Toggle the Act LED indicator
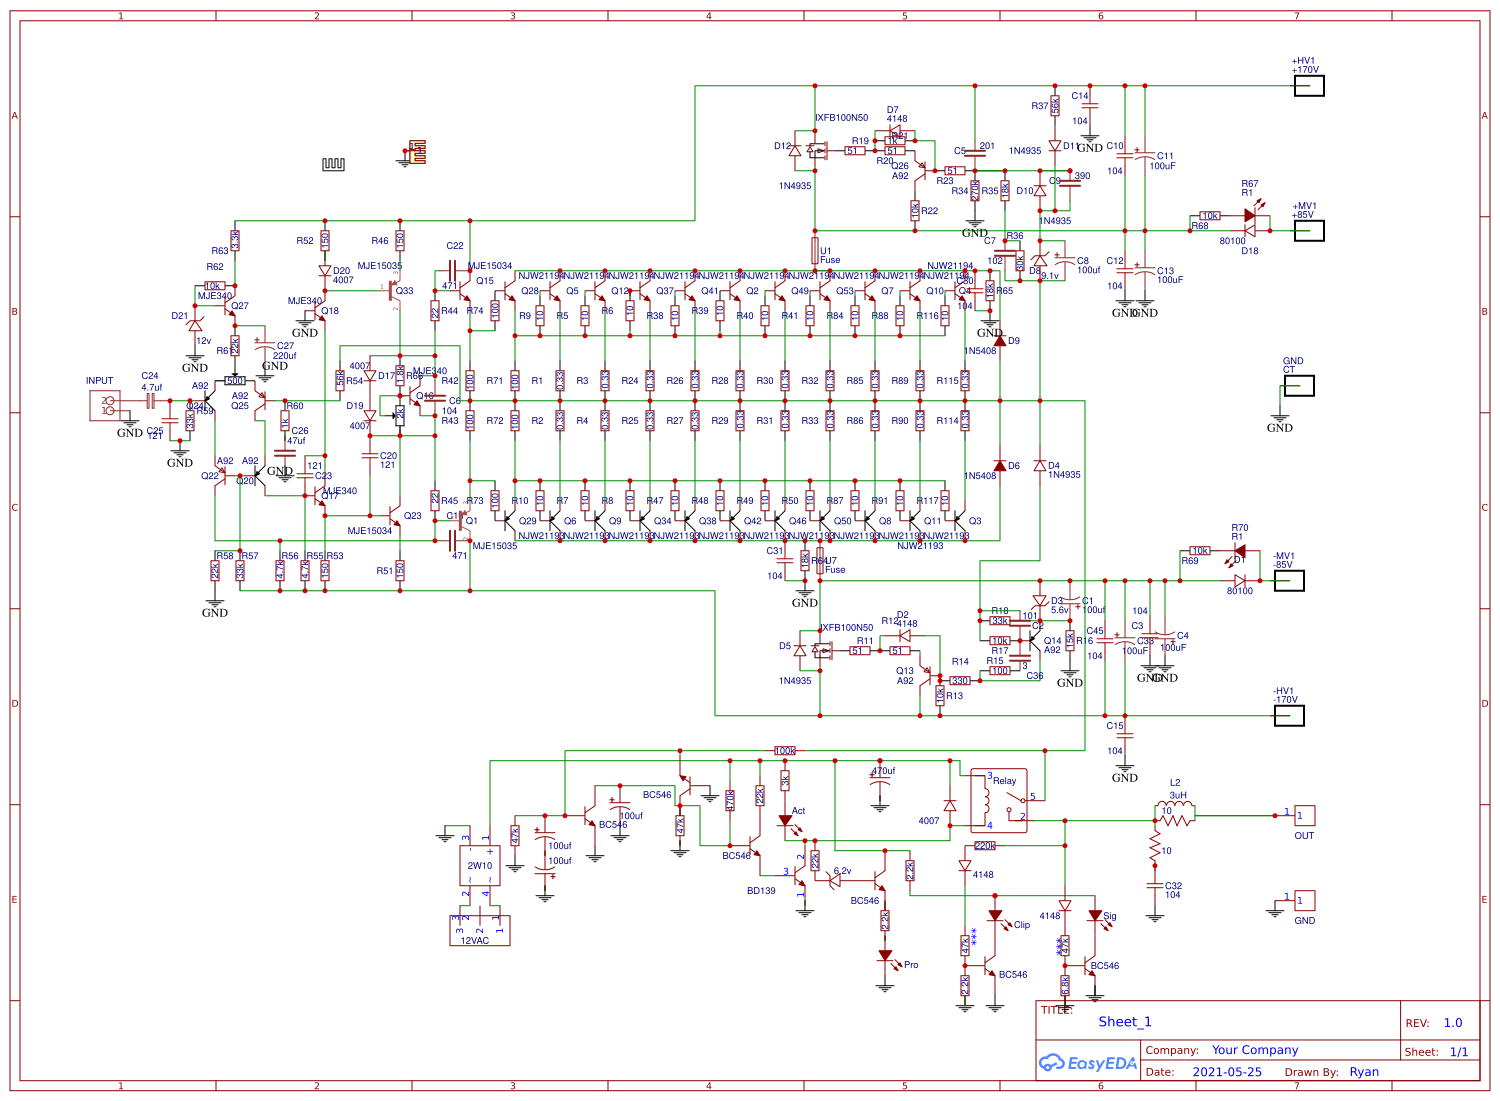 (x=787, y=820)
